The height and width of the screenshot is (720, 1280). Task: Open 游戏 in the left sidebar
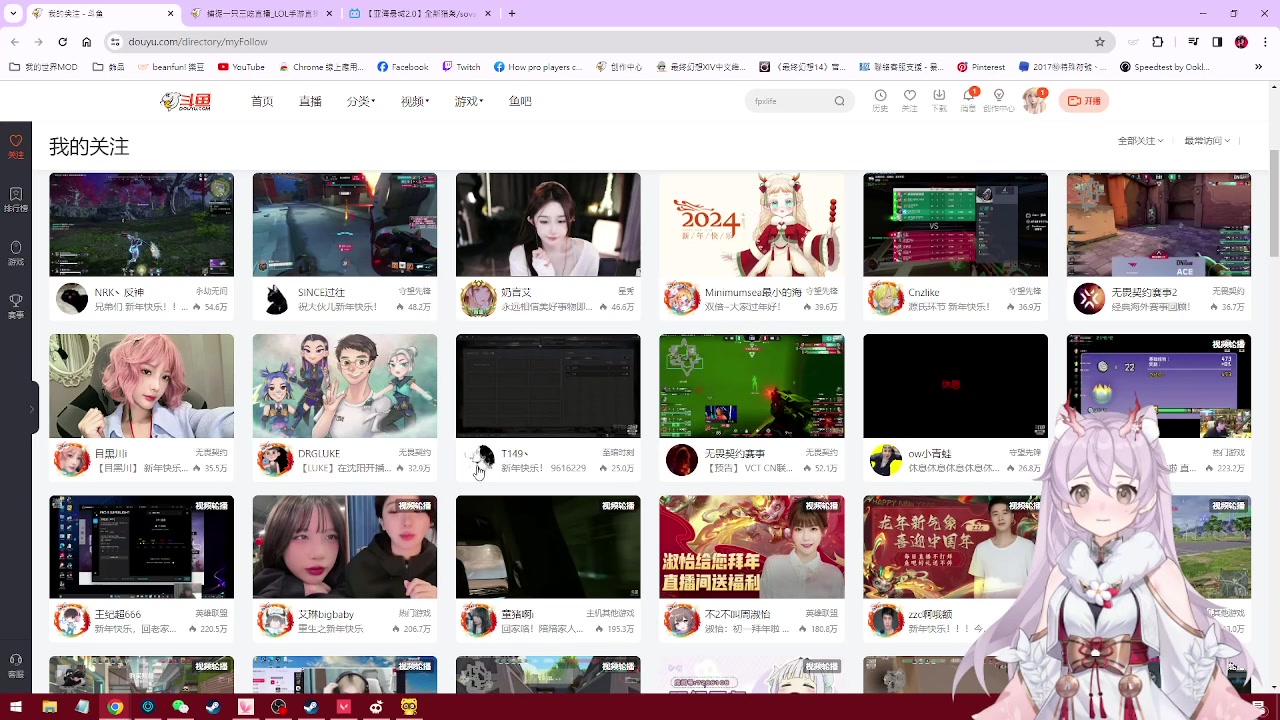[x=16, y=253]
